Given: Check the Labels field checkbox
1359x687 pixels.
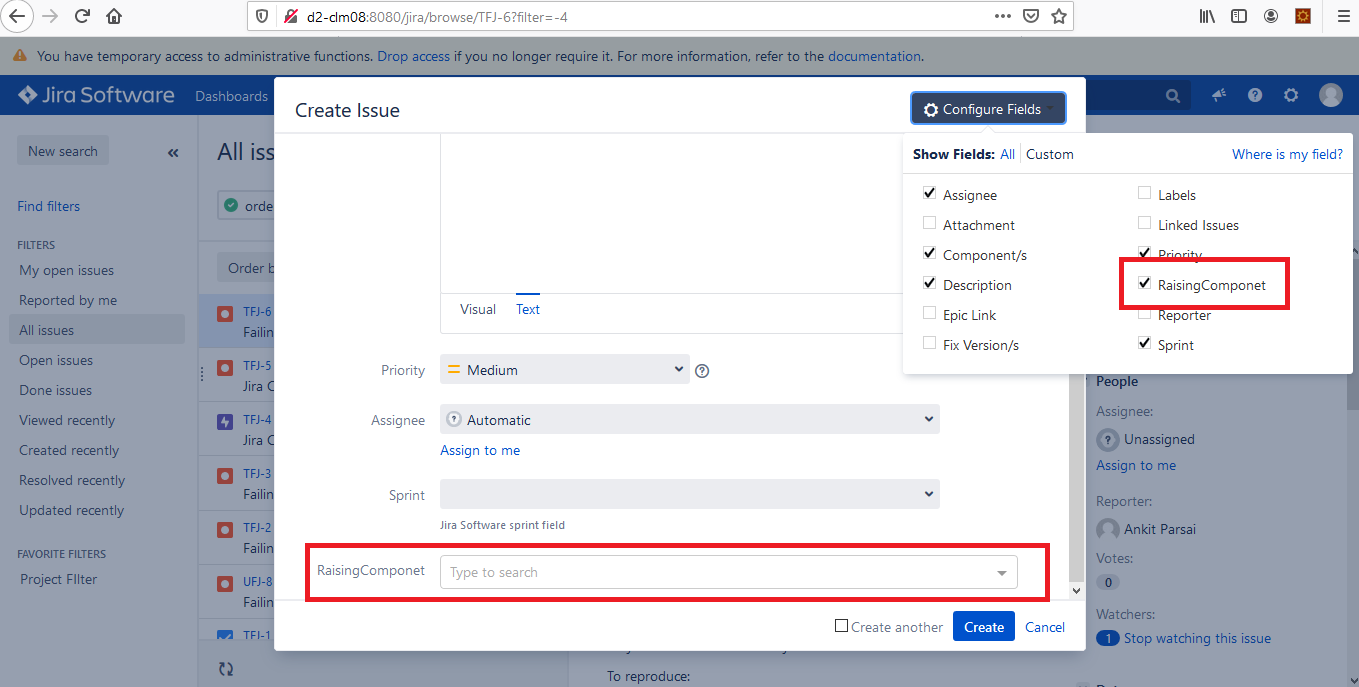Looking at the screenshot, I should pos(1145,194).
